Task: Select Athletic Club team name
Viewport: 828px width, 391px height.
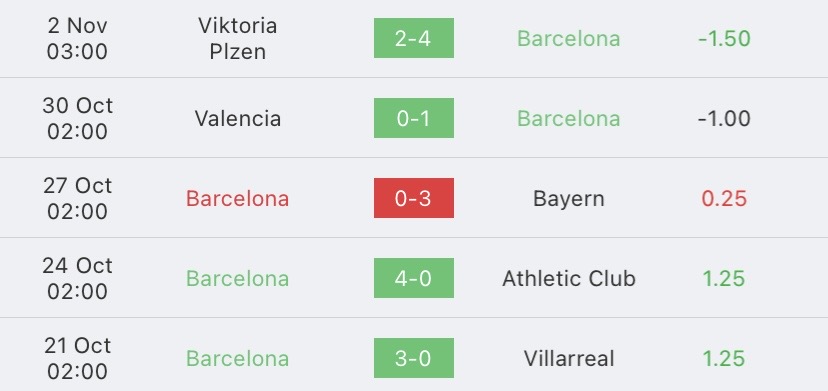Action: point(569,278)
